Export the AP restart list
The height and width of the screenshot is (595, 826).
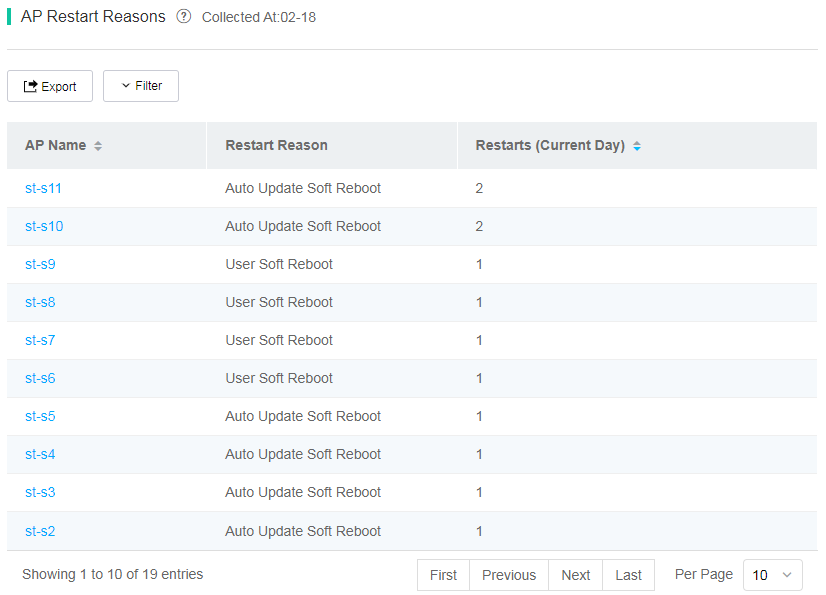click(50, 86)
